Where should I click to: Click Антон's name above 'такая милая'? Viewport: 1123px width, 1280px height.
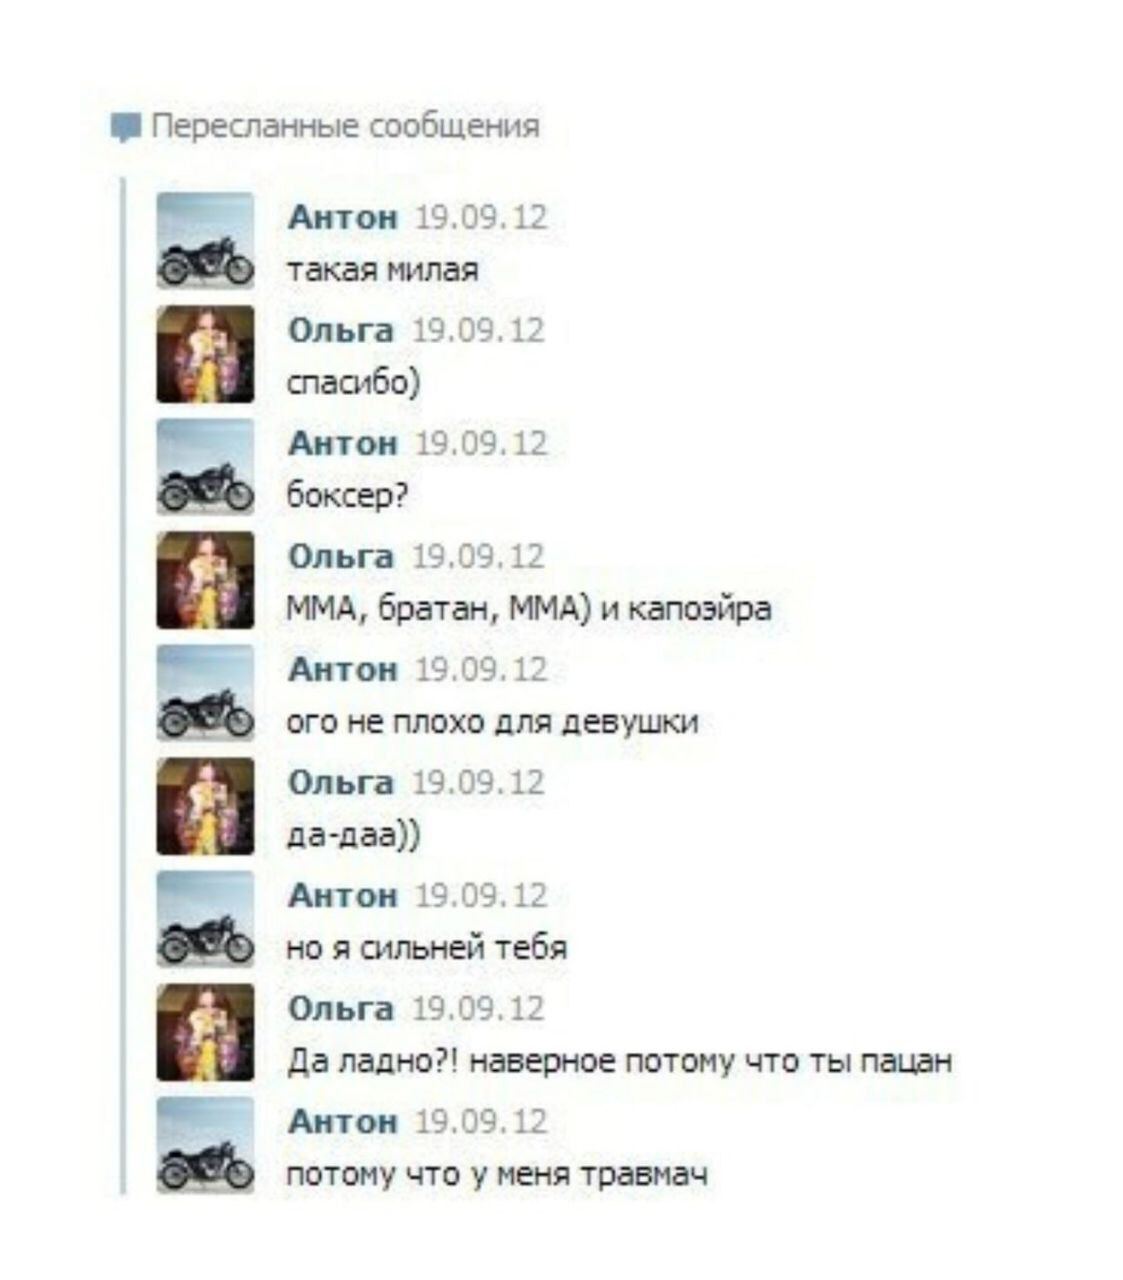click(x=343, y=217)
